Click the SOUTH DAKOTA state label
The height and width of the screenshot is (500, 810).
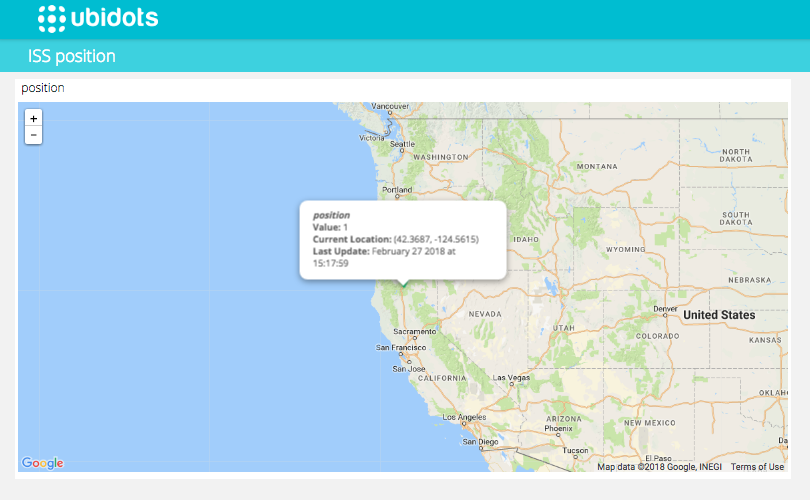pyautogui.click(x=736, y=218)
